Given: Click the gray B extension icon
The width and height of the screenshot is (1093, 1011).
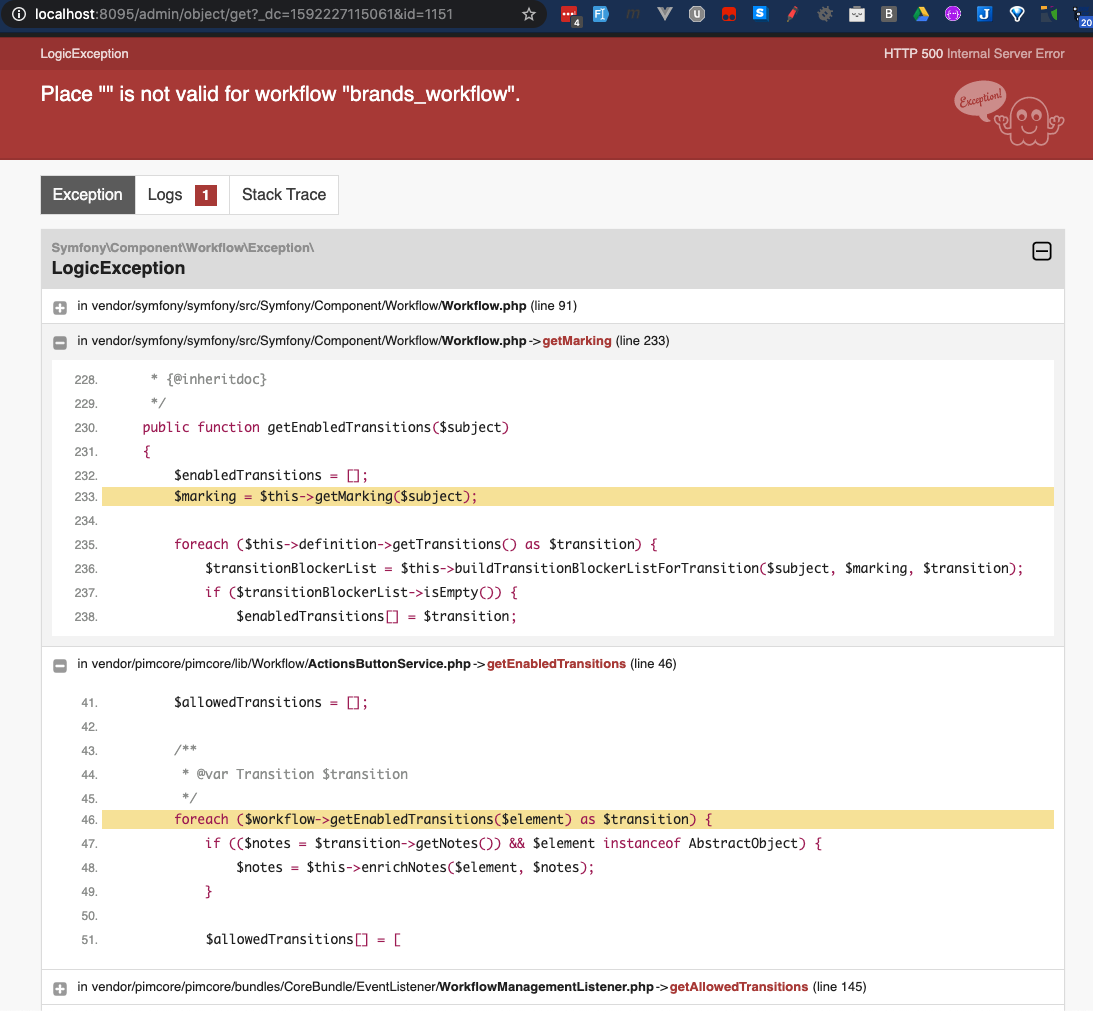Looking at the screenshot, I should [889, 14].
